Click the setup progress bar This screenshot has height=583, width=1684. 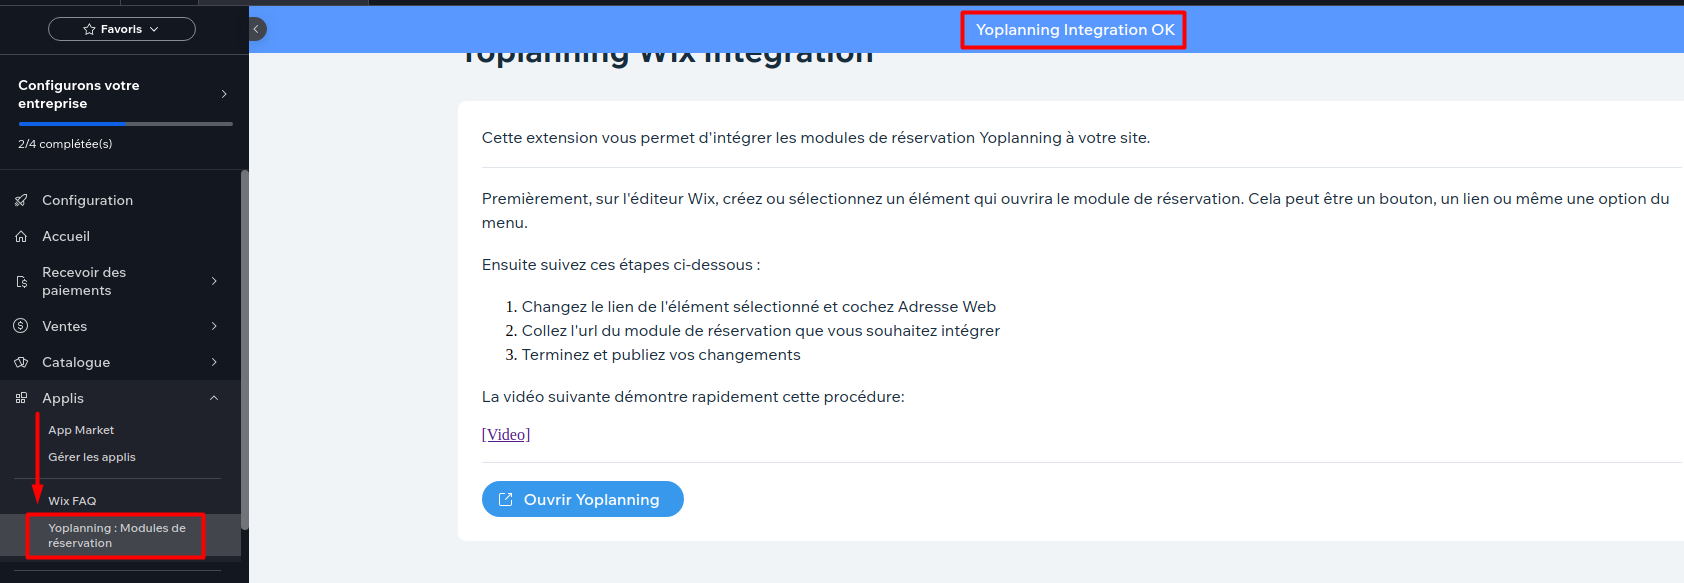point(125,124)
